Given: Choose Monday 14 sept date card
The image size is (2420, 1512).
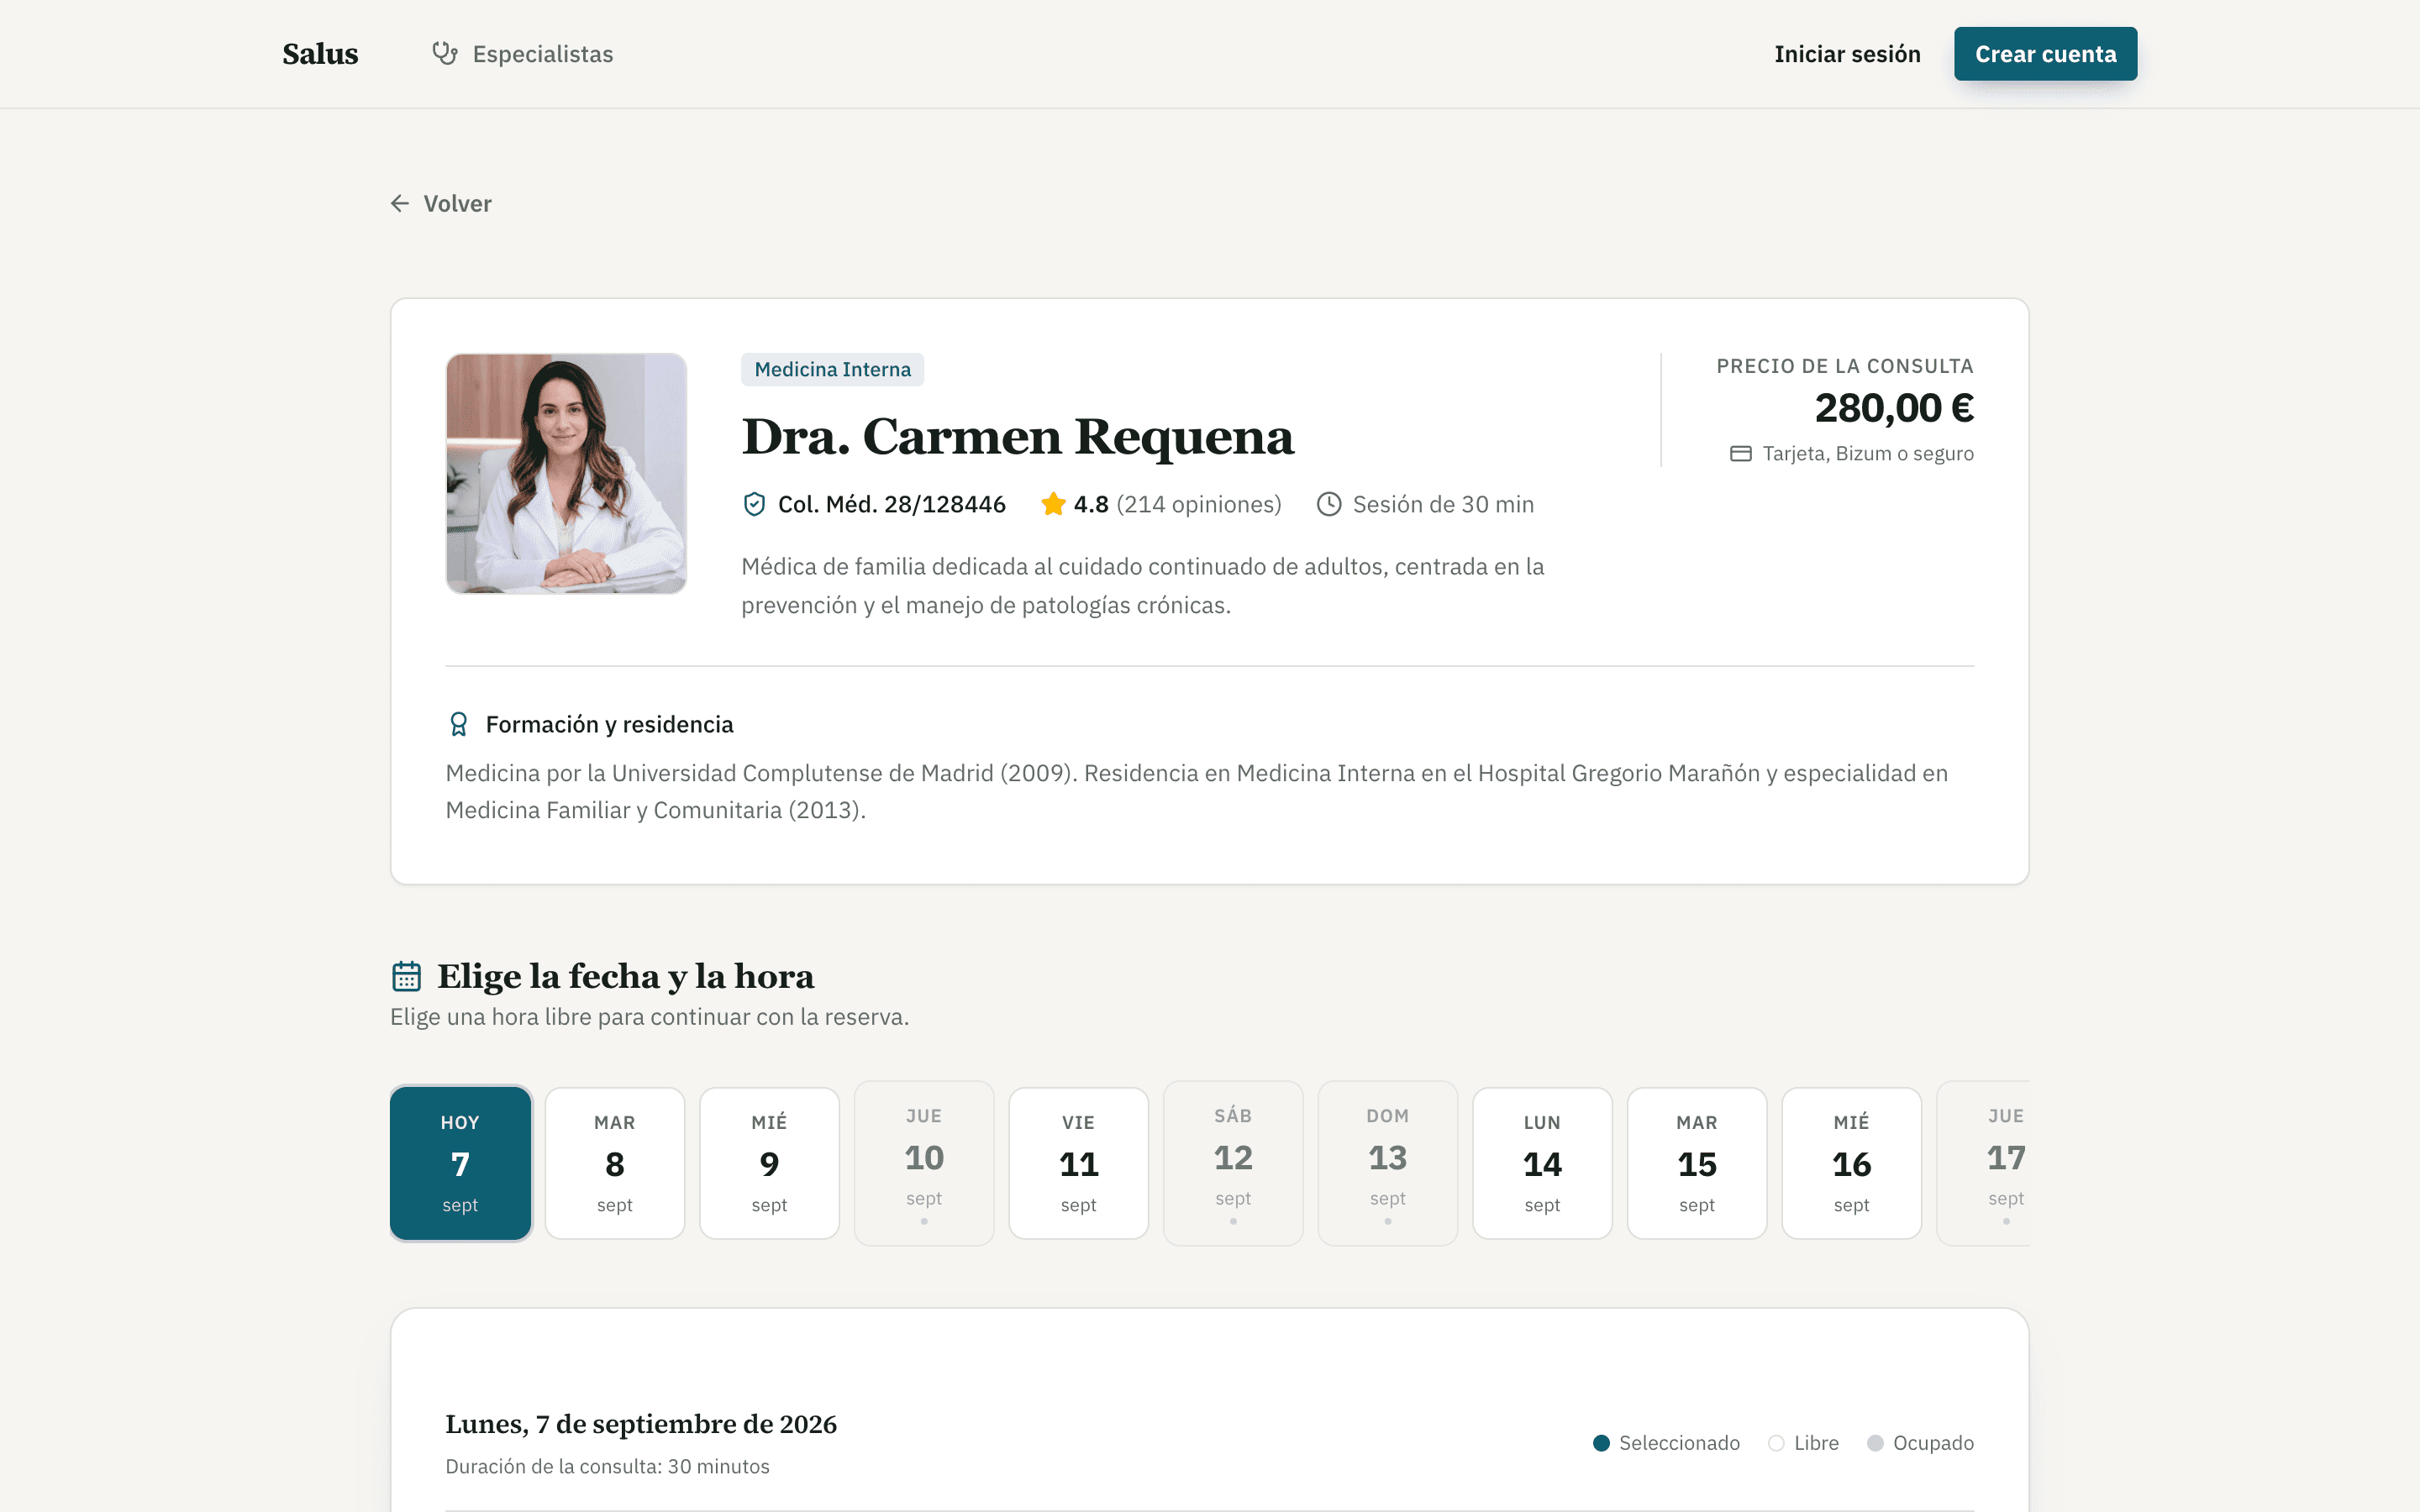Looking at the screenshot, I should click(x=1542, y=1163).
